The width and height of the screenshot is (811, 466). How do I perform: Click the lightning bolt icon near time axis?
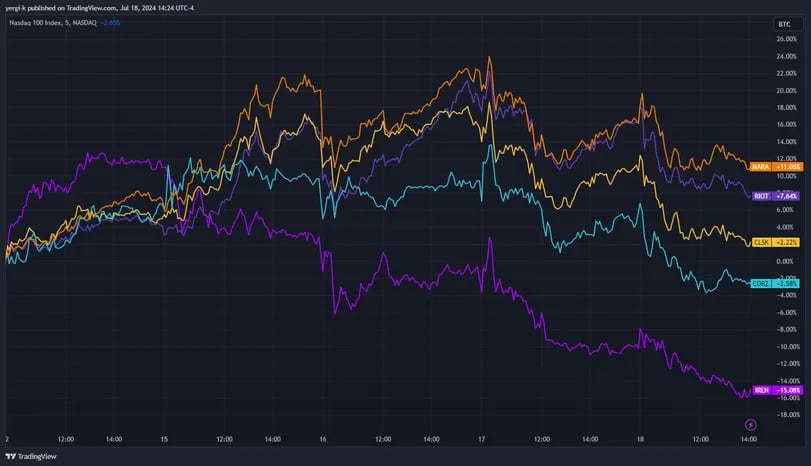coord(750,425)
